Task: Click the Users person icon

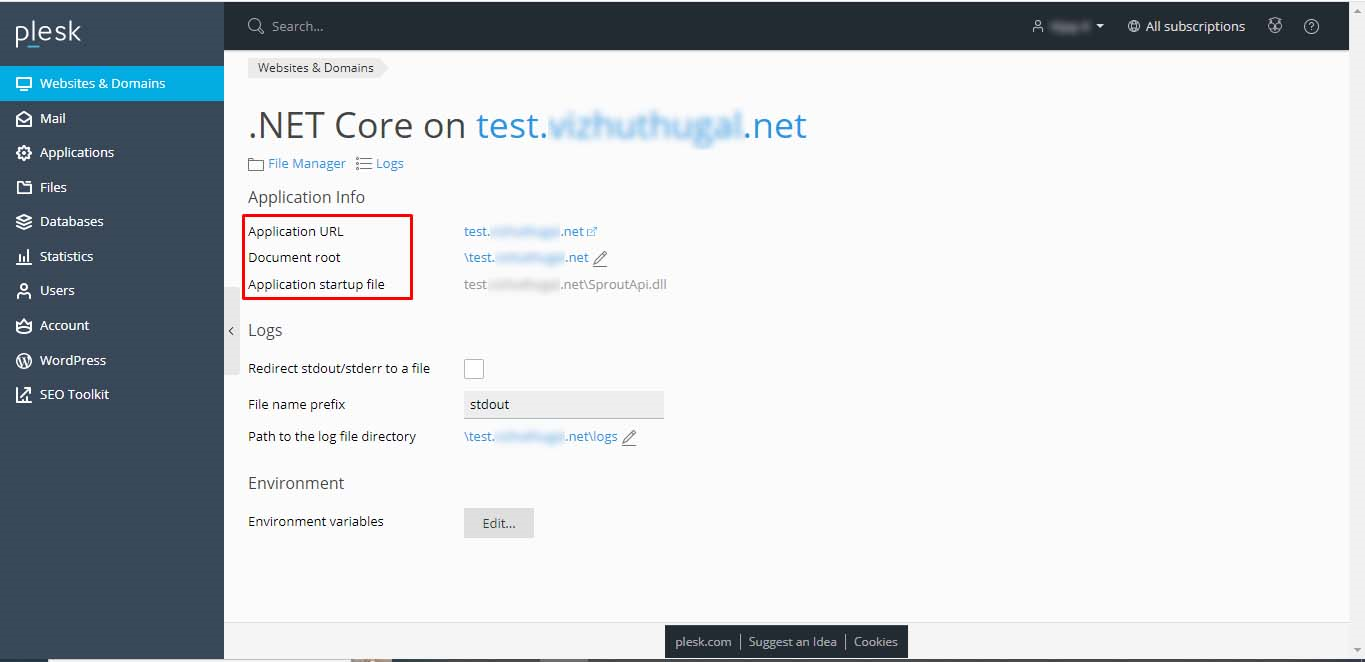Action: pos(24,291)
